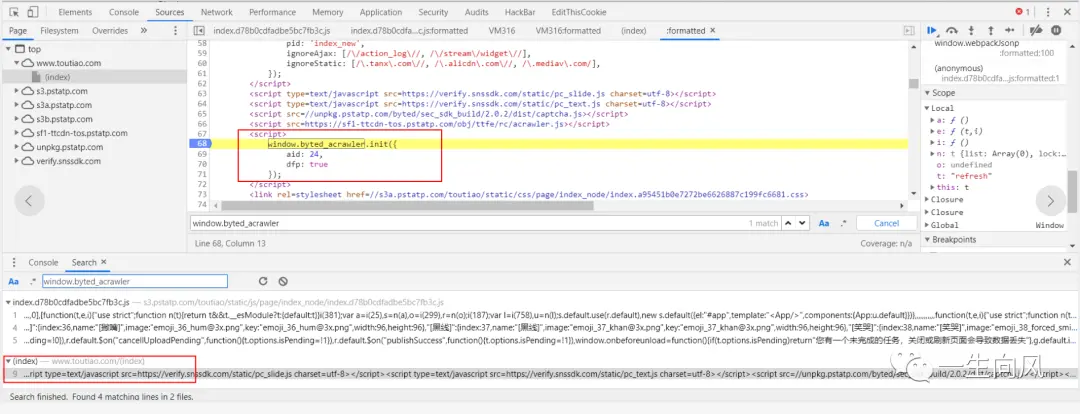This screenshot has width=1080, height=414.
Task: Switch navigator to Filesystem tab
Action: [60, 31]
